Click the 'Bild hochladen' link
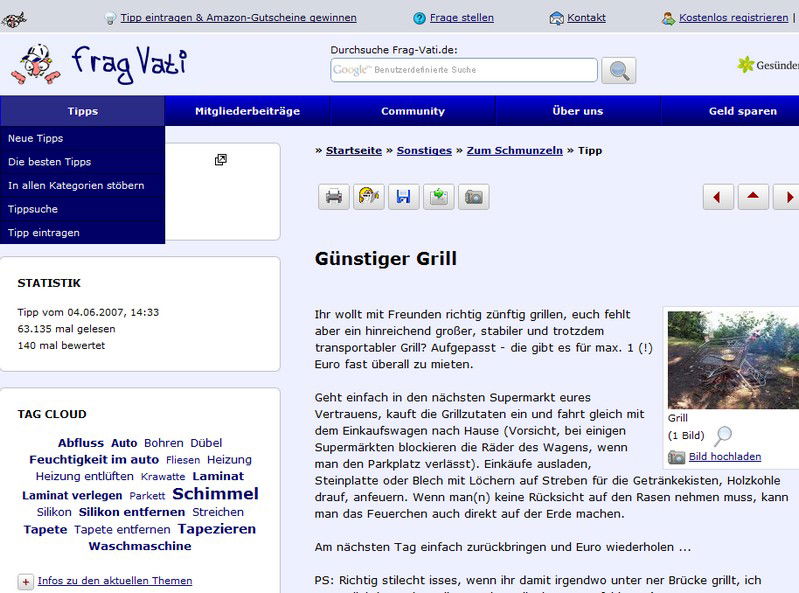The height and width of the screenshot is (593, 799). [x=725, y=457]
